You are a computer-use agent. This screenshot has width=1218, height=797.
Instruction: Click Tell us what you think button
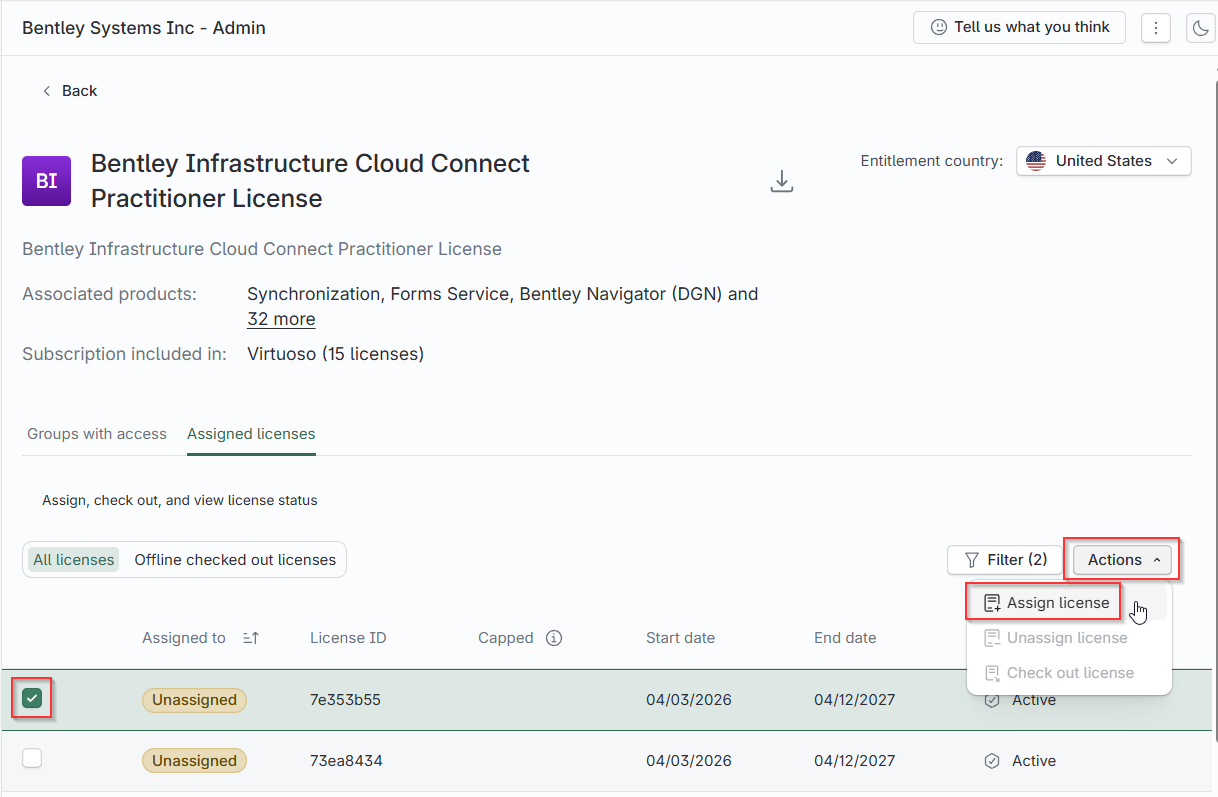(1019, 28)
